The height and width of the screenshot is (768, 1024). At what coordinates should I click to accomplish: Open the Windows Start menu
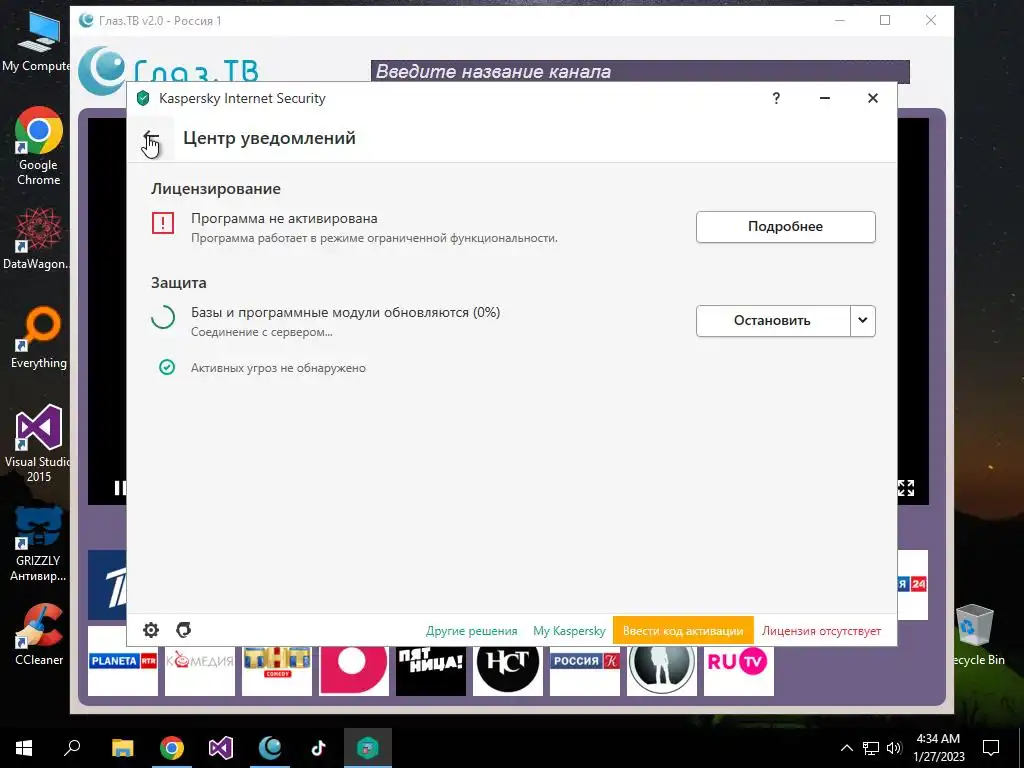24,748
